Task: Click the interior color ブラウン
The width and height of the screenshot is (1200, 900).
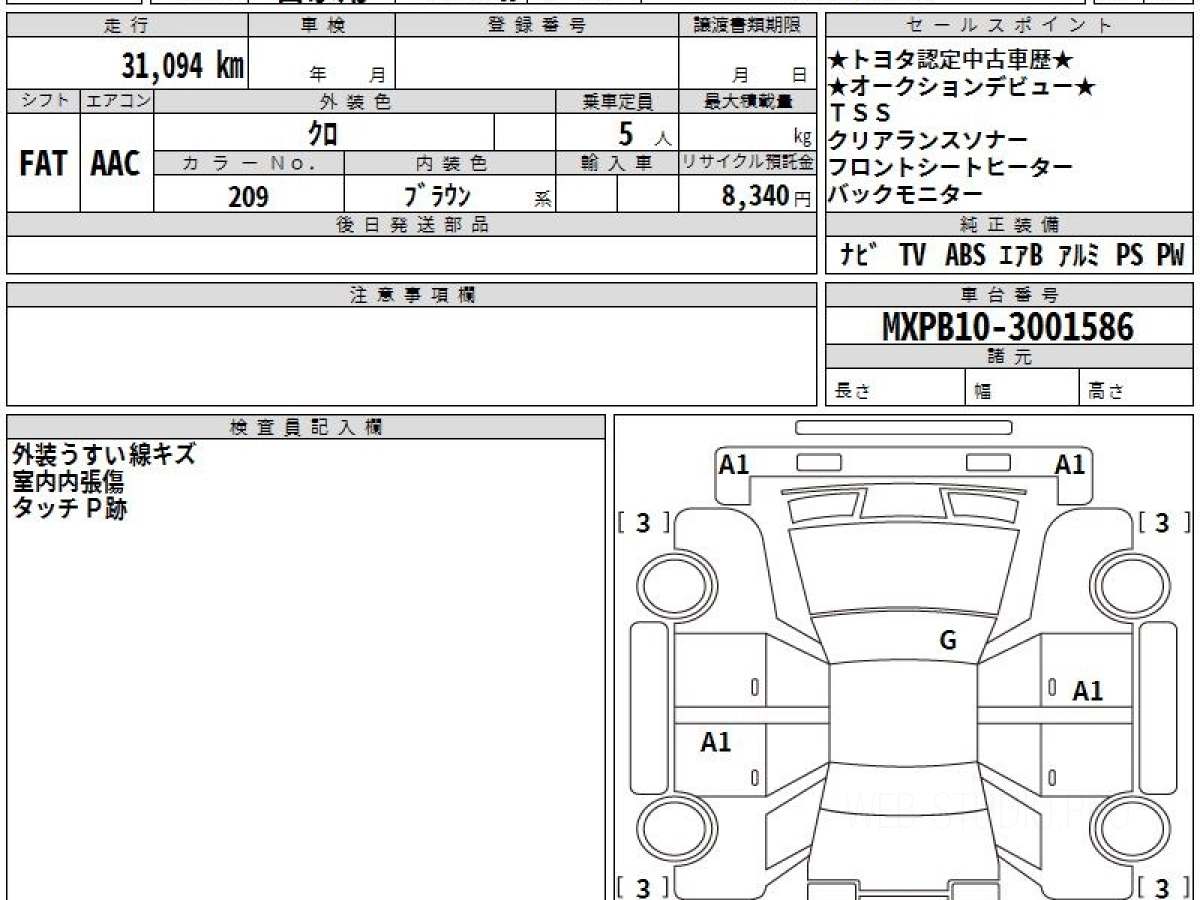Action: pos(437,196)
